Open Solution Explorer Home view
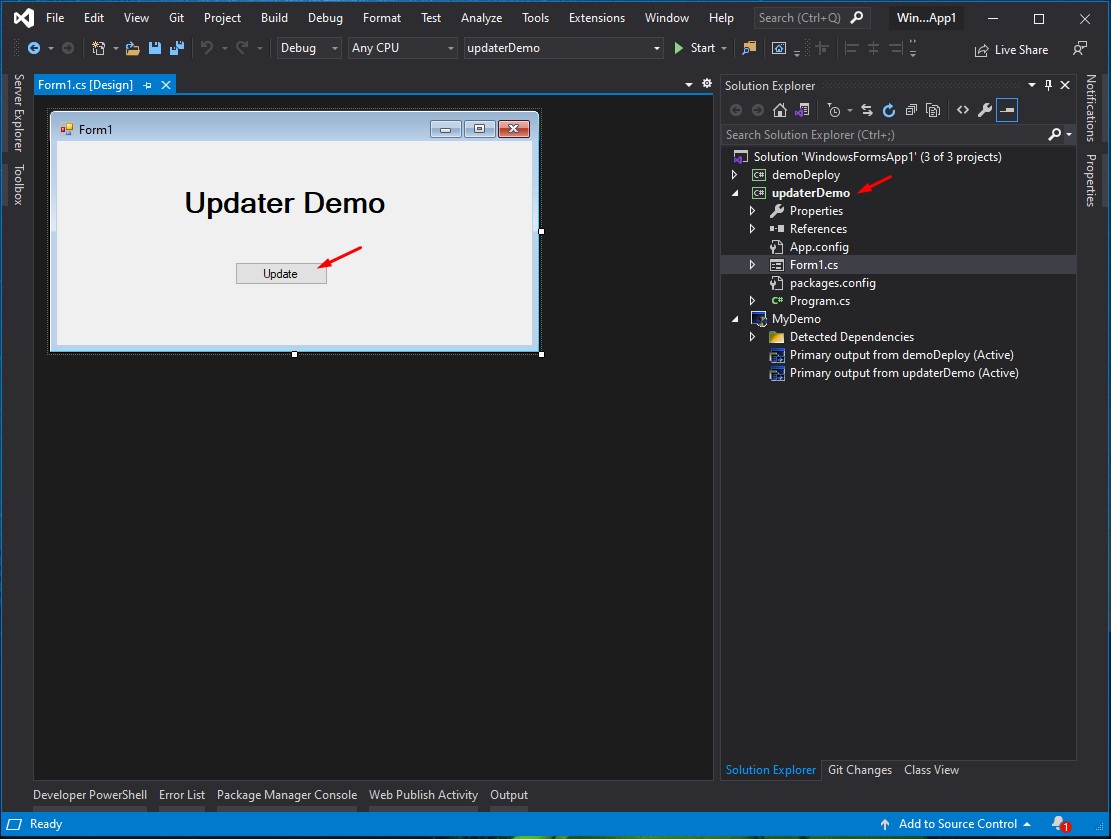The height and width of the screenshot is (839, 1111). point(780,110)
